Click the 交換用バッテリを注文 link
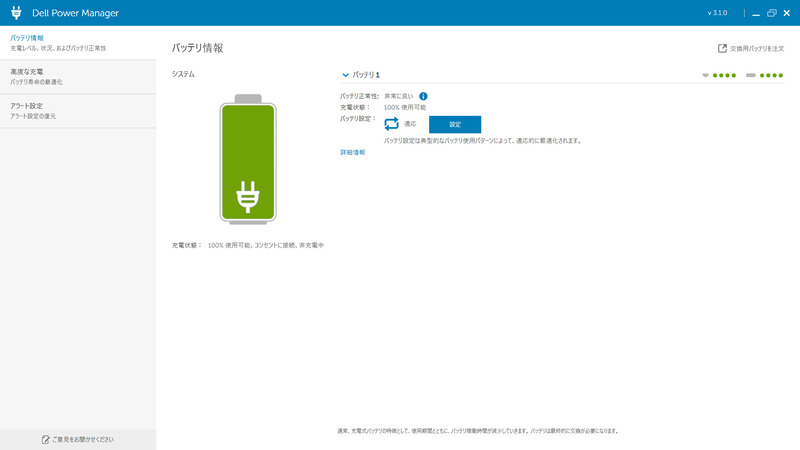 click(757, 48)
